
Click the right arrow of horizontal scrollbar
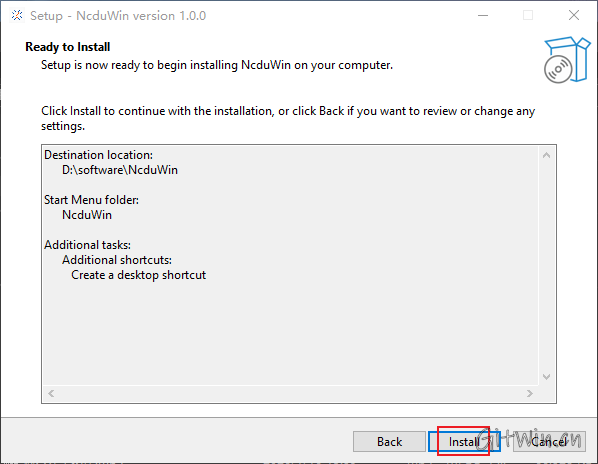[x=529, y=393]
